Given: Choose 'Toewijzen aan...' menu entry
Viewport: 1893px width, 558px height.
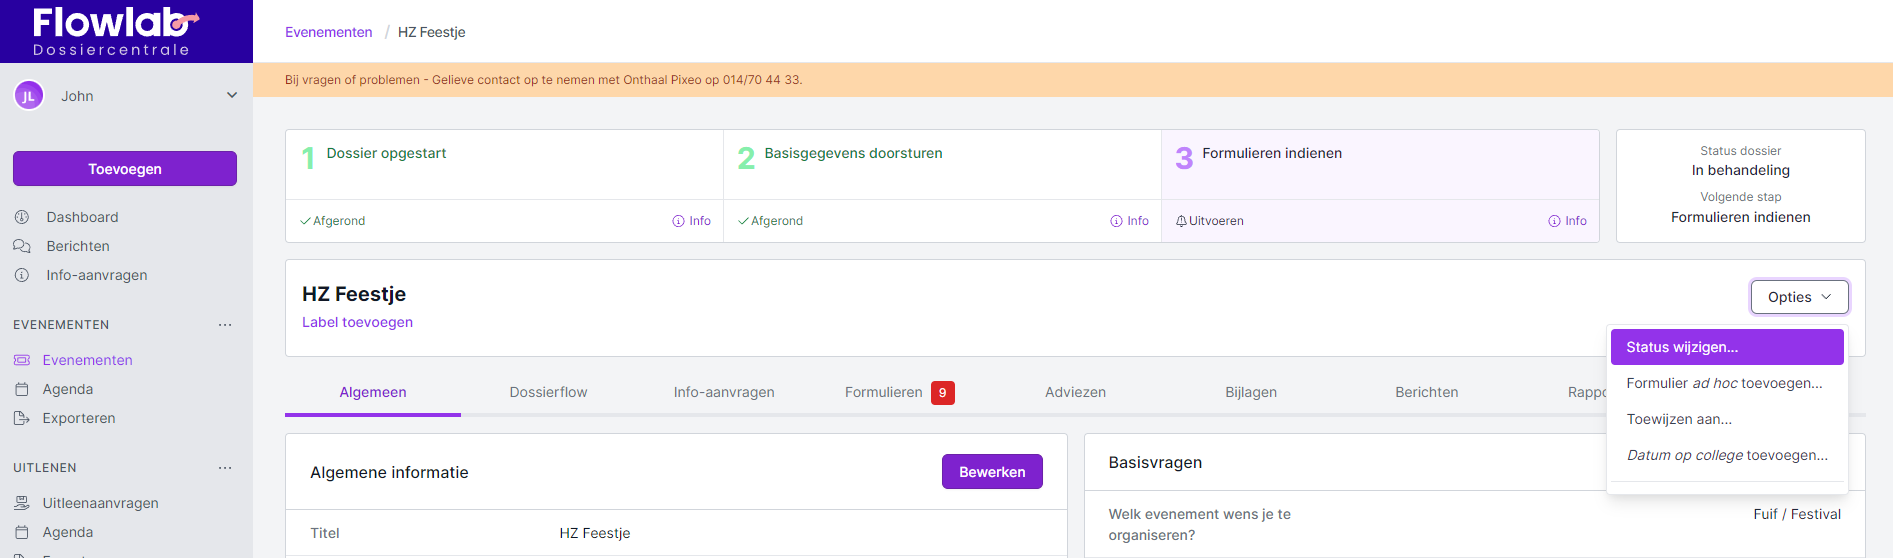Looking at the screenshot, I should (x=1679, y=419).
